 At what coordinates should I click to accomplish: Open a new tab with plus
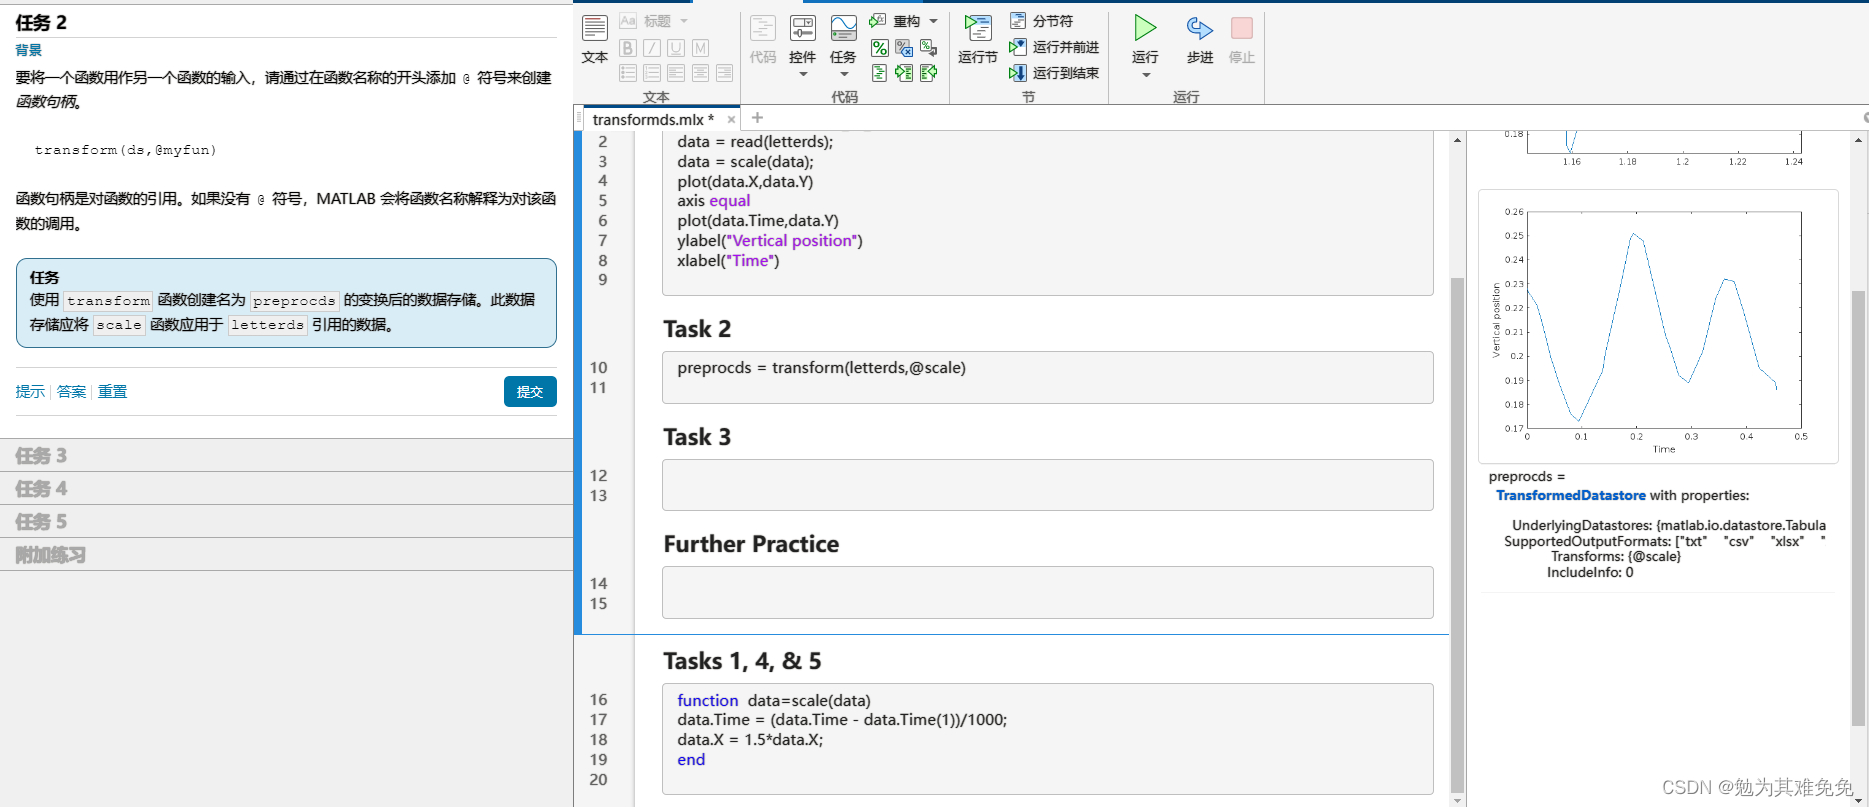click(757, 118)
